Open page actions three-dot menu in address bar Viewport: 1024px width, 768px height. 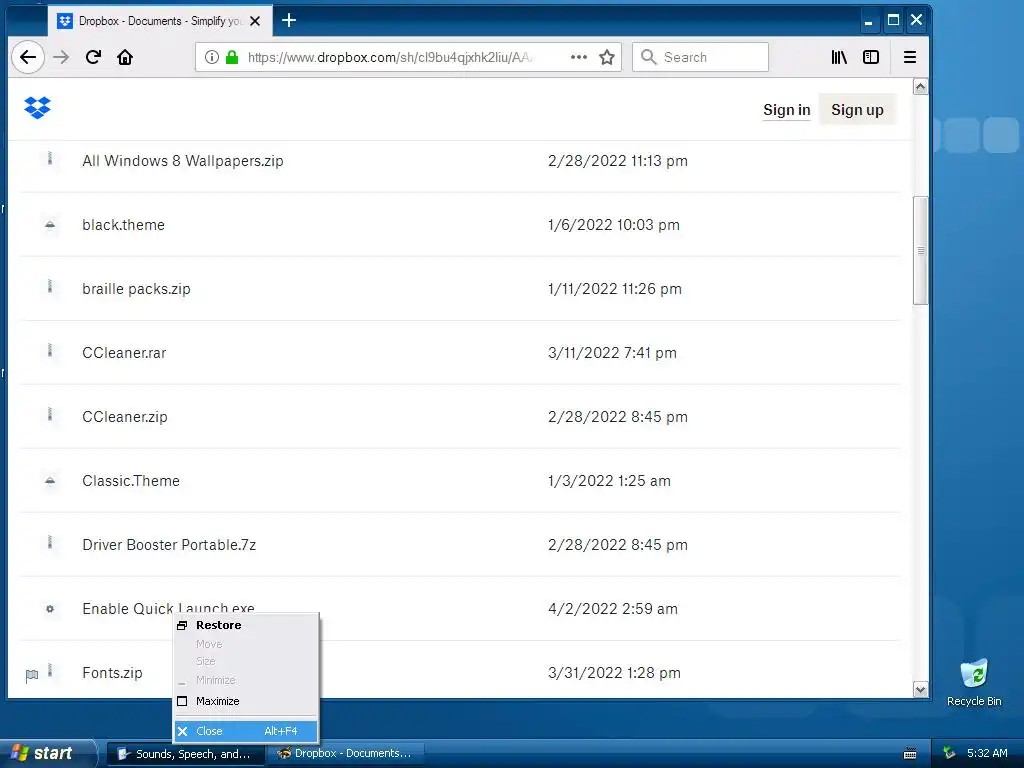point(579,57)
